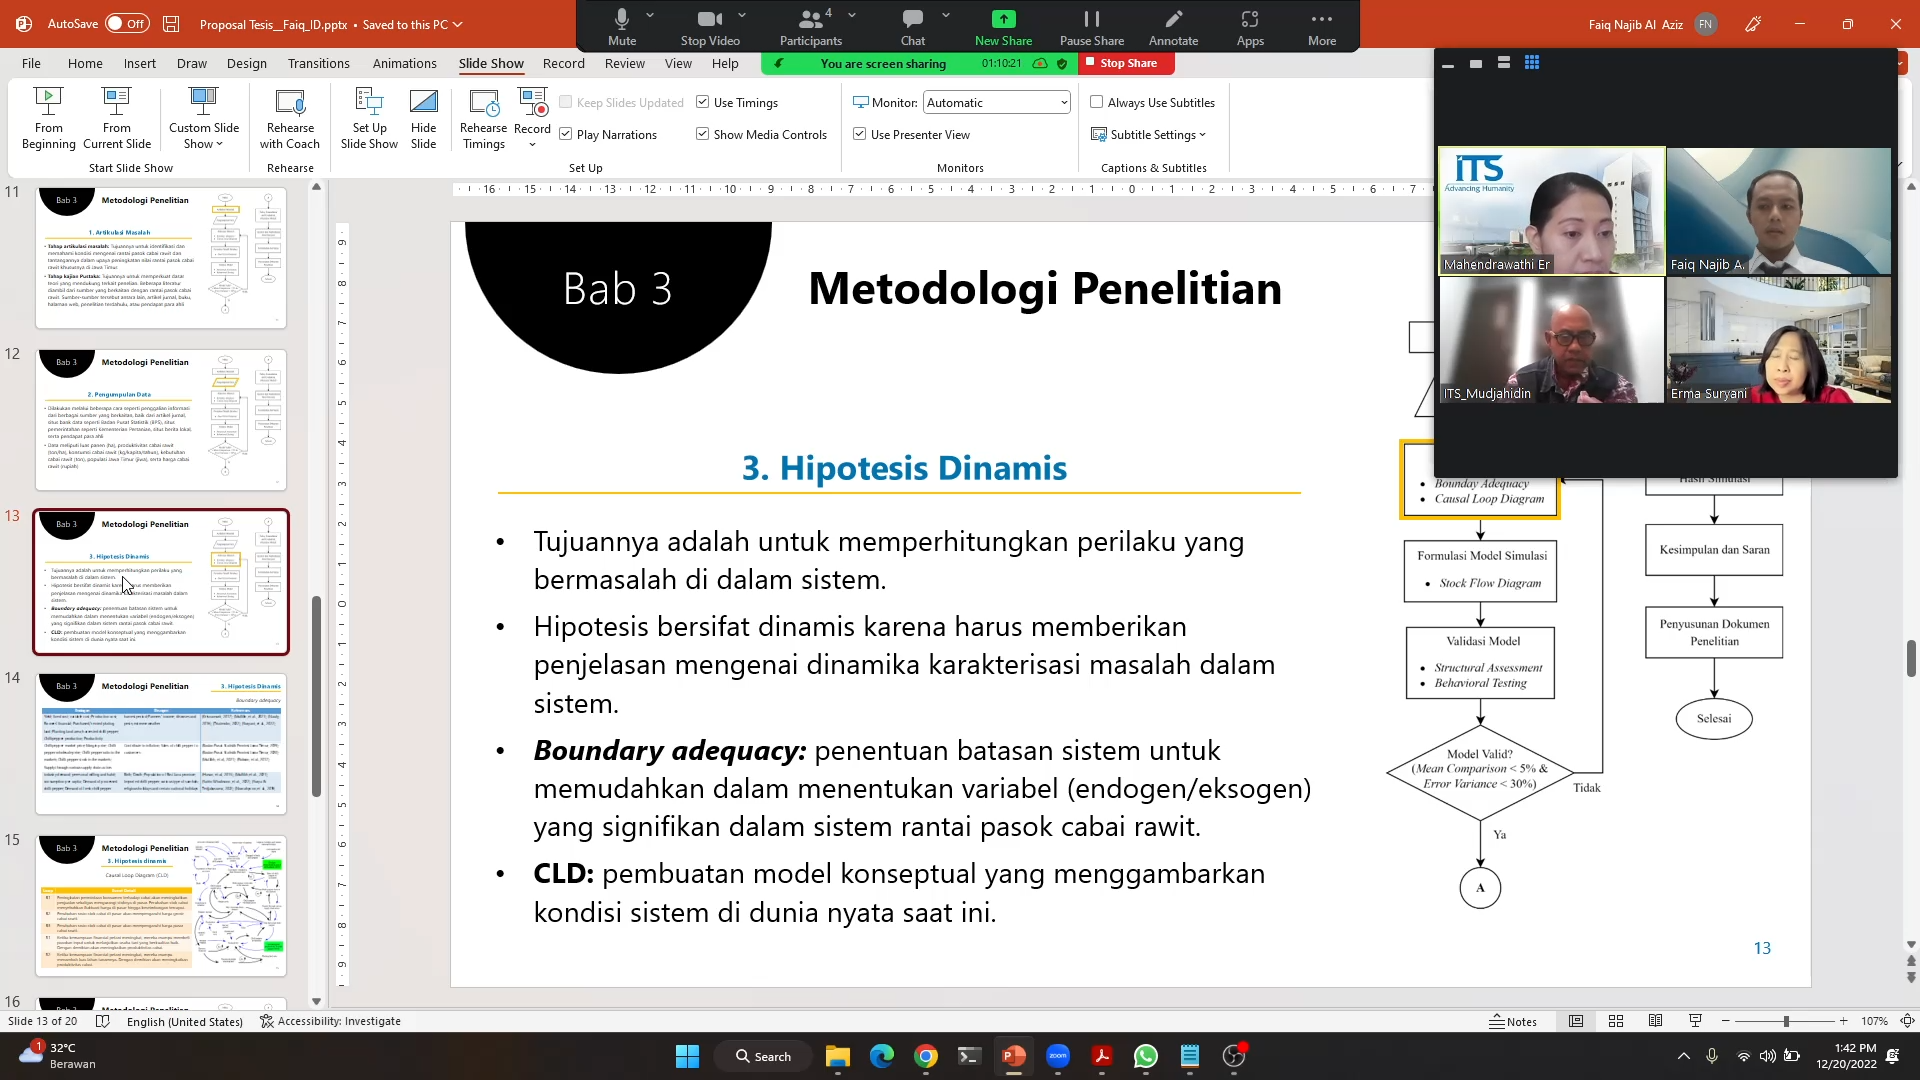This screenshot has height=1080, width=1920.
Task: Open Reading View from status bar
Action: click(1656, 1020)
